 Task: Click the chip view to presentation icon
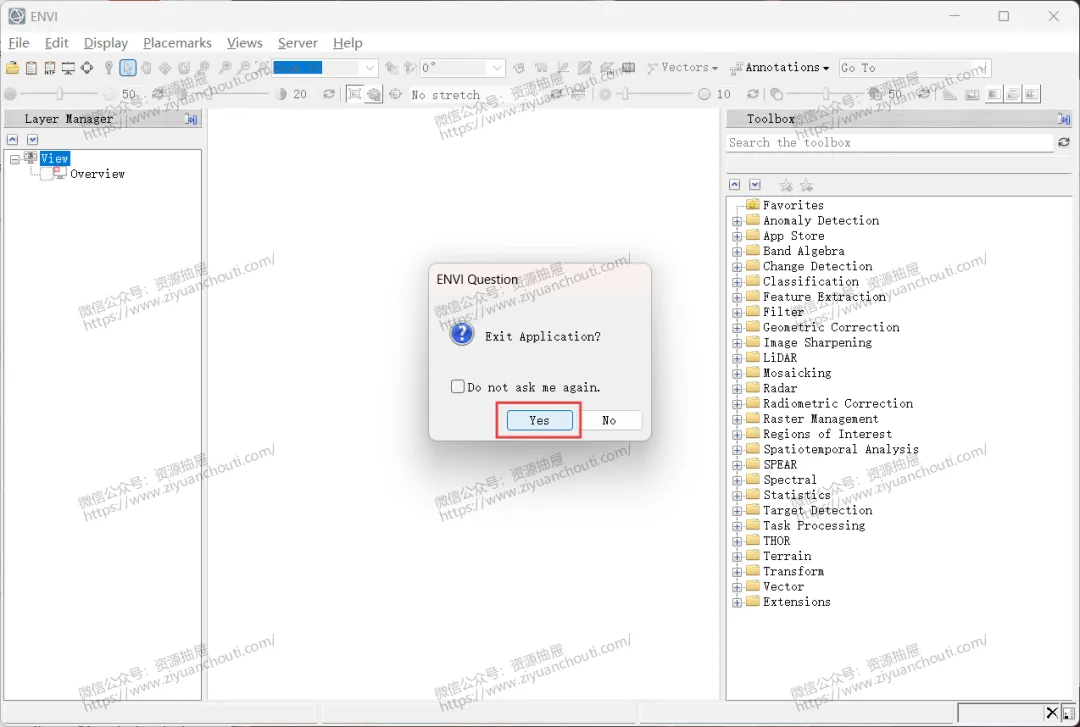pyautogui.click(x=68, y=68)
